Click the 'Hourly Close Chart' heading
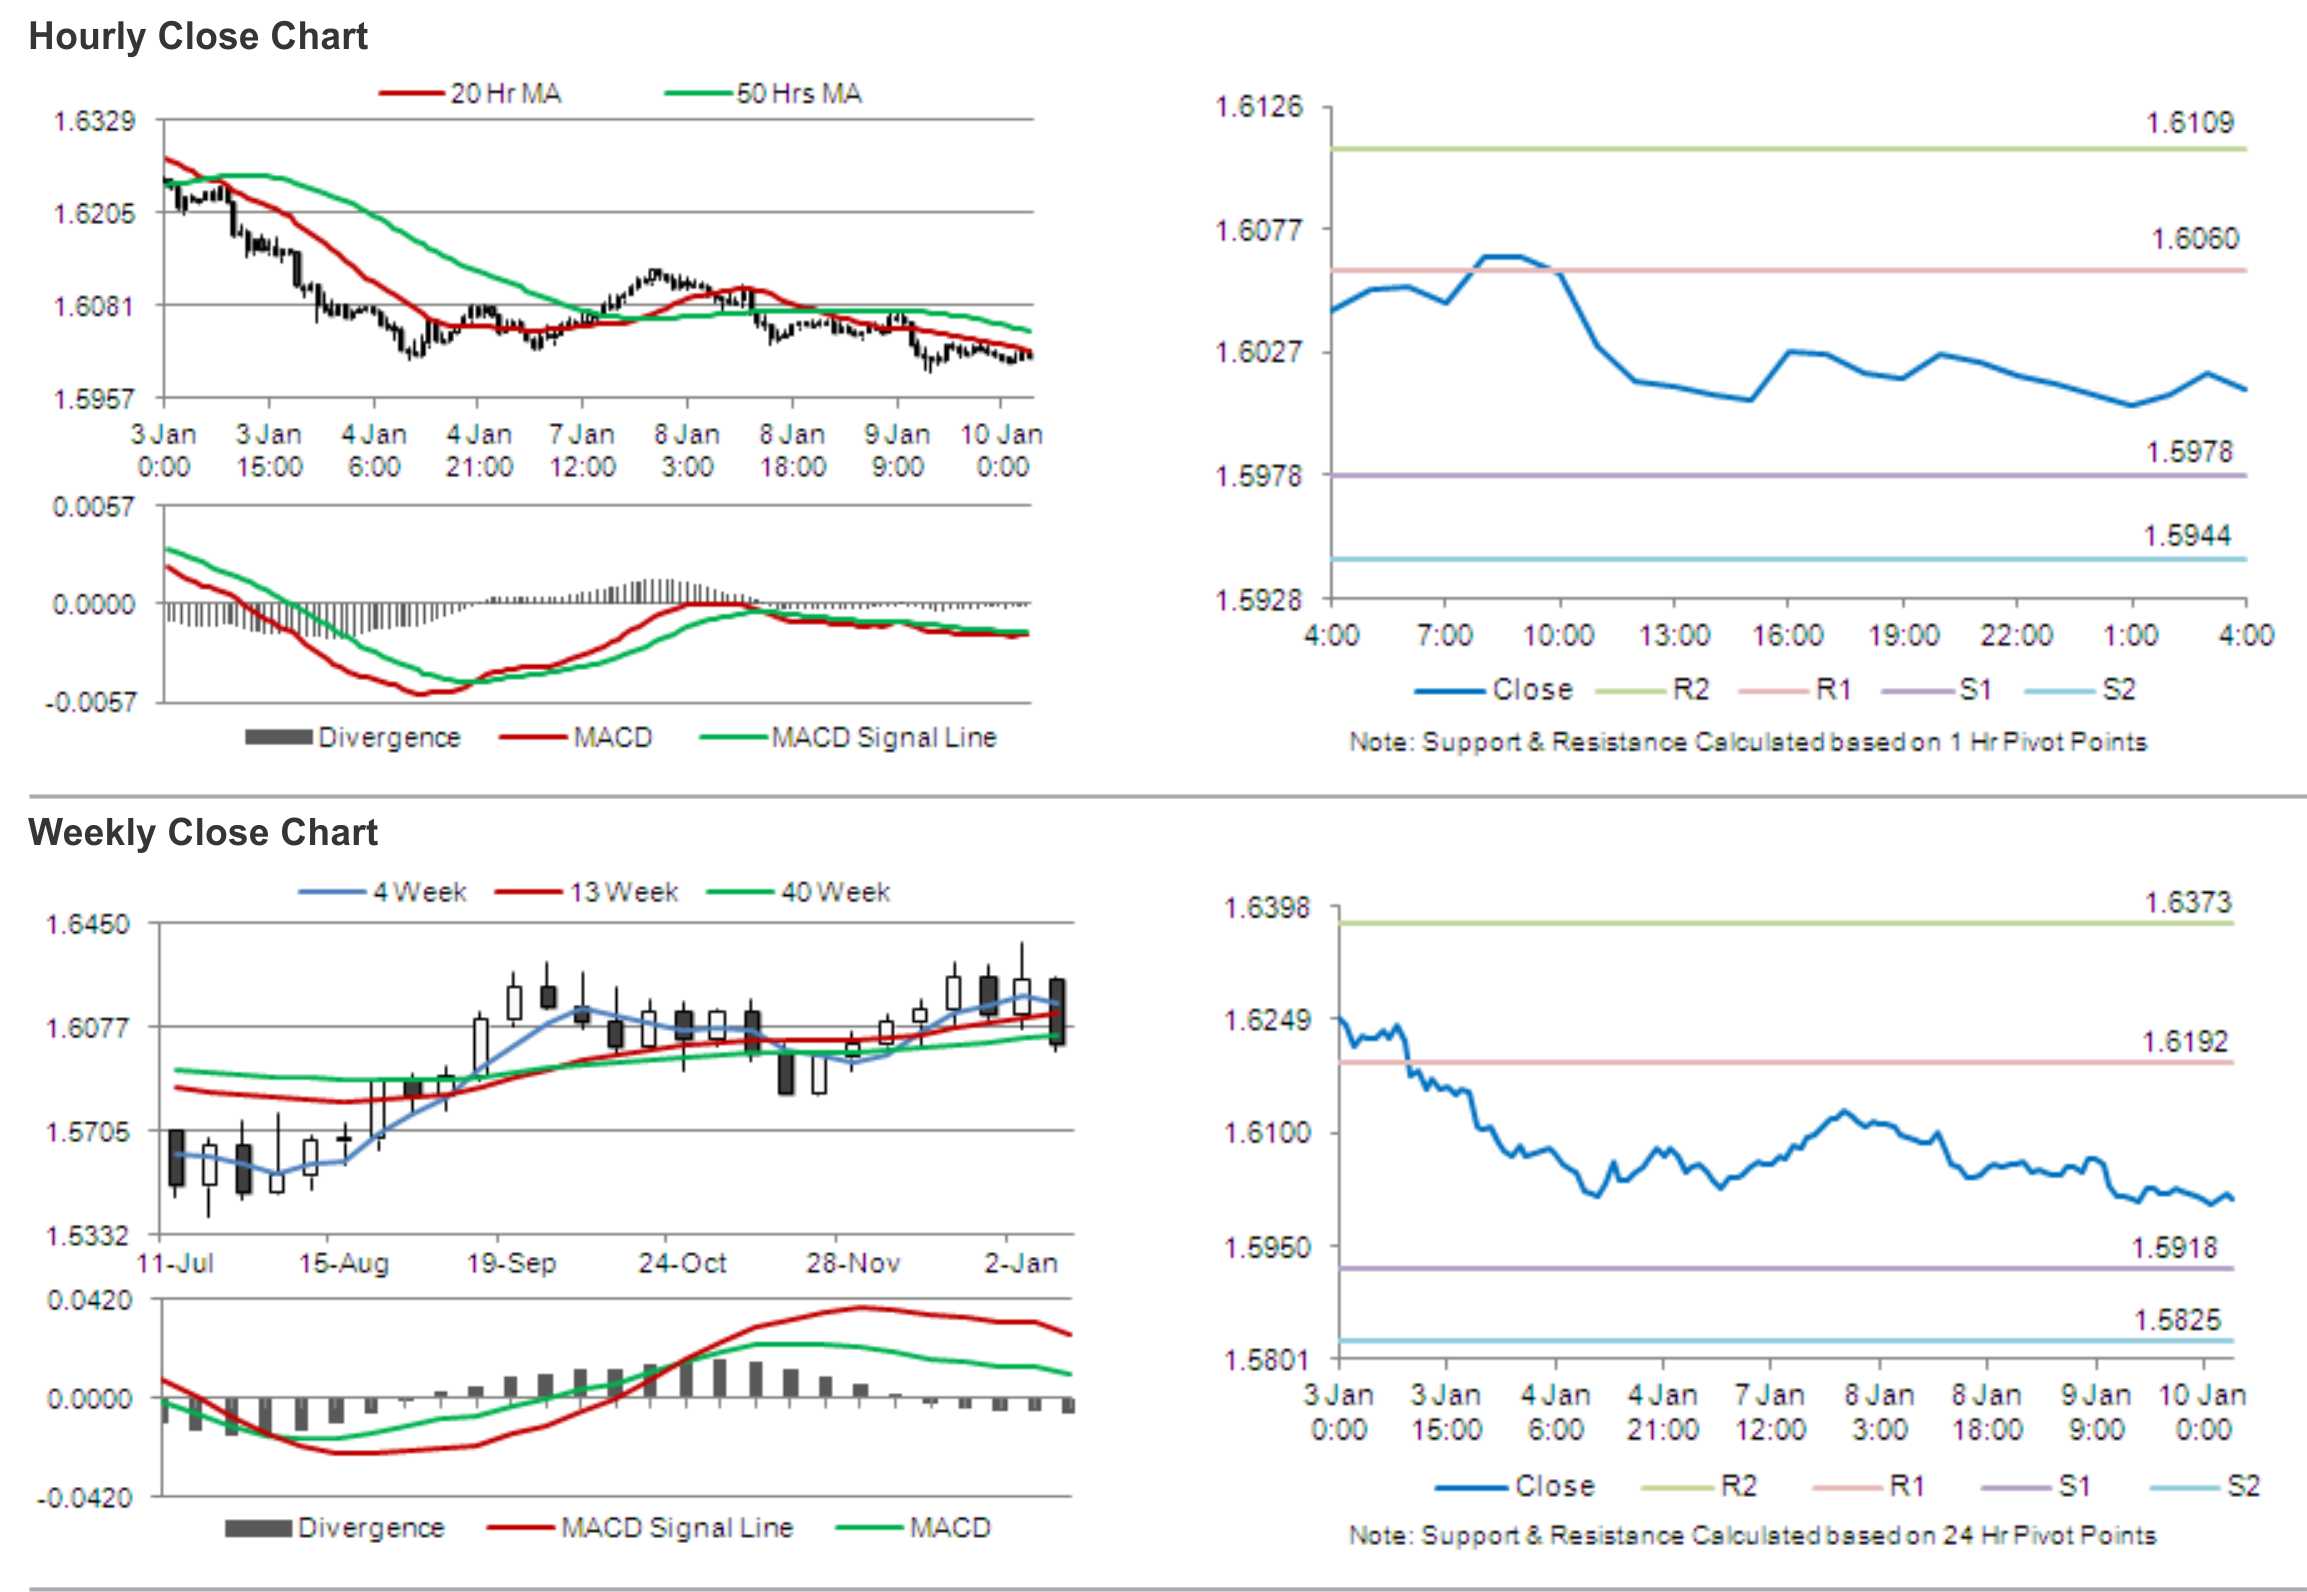Screen dimensions: 2307x1592 coord(198,37)
